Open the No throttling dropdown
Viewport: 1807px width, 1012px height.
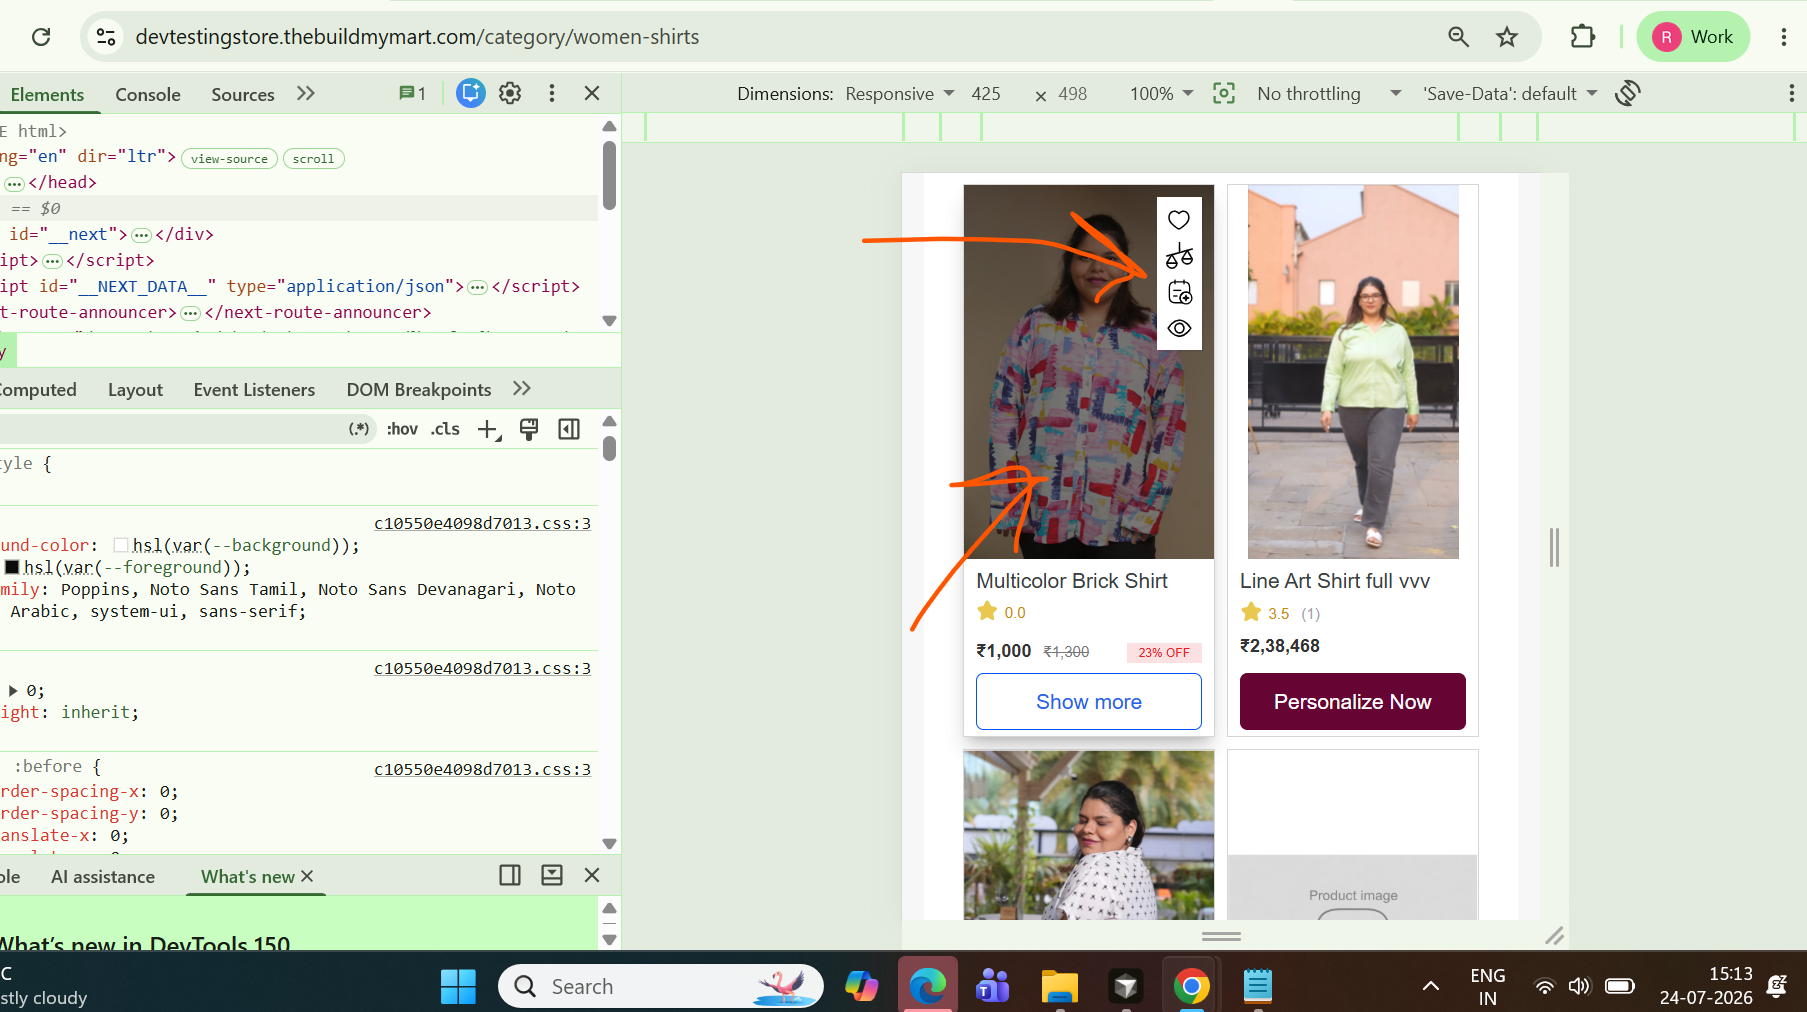click(1329, 93)
